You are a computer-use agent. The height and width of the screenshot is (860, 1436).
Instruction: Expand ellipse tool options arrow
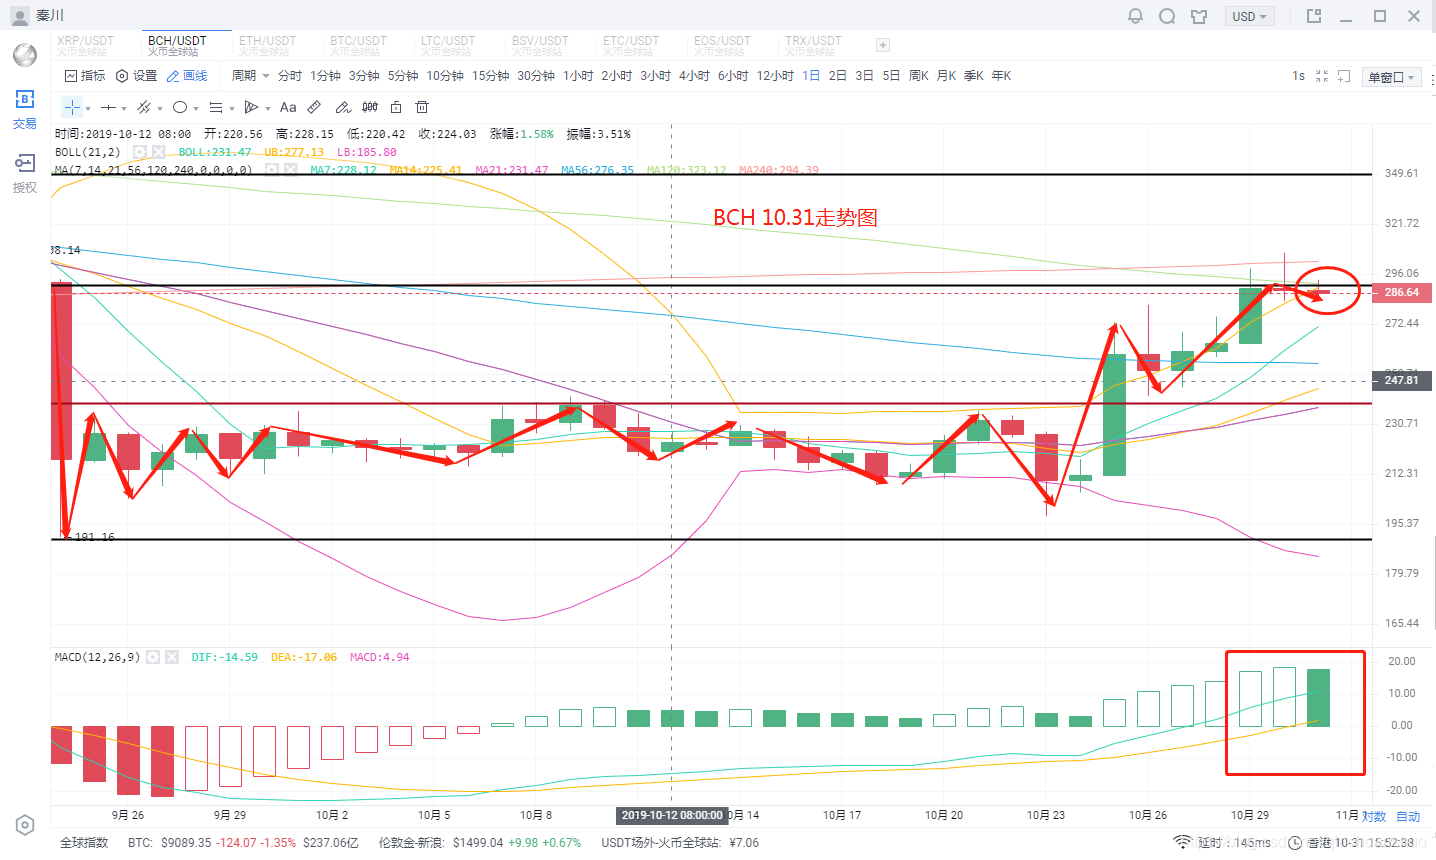pos(196,108)
